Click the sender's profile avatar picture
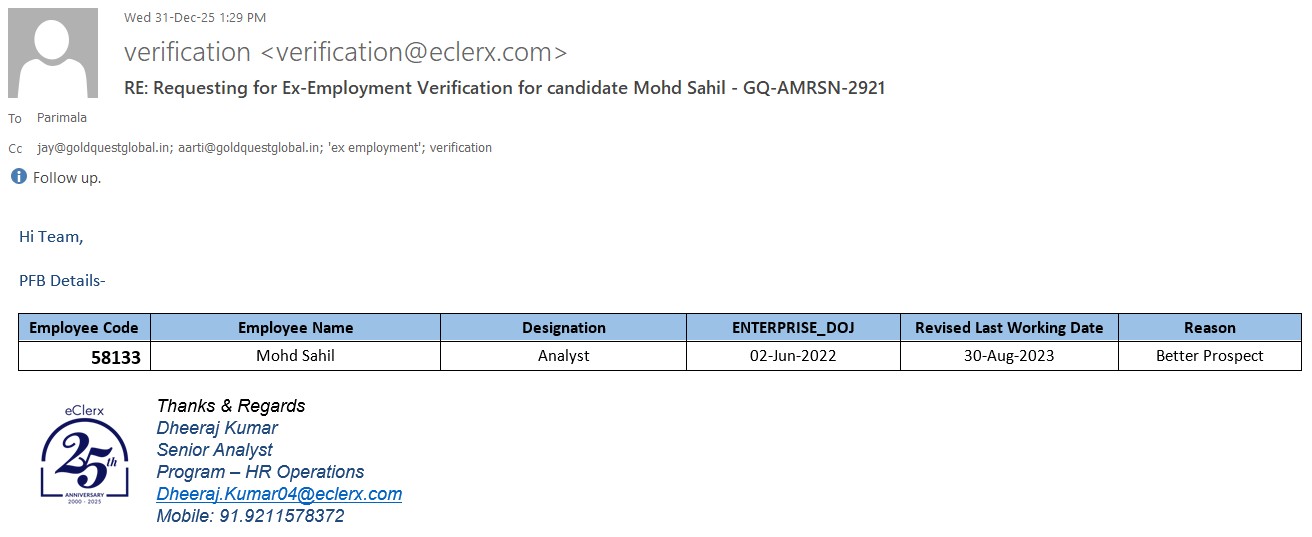1312x537 pixels. pyautogui.click(x=53, y=53)
